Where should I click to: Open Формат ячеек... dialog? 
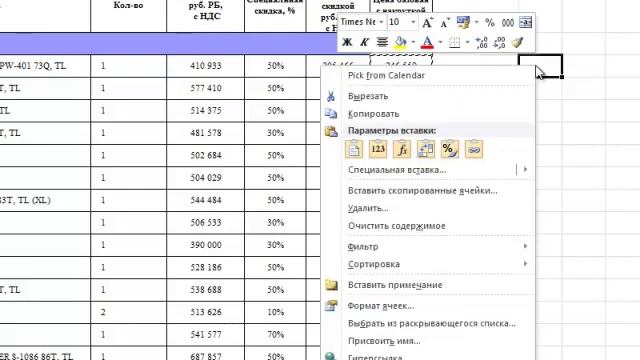click(x=381, y=306)
